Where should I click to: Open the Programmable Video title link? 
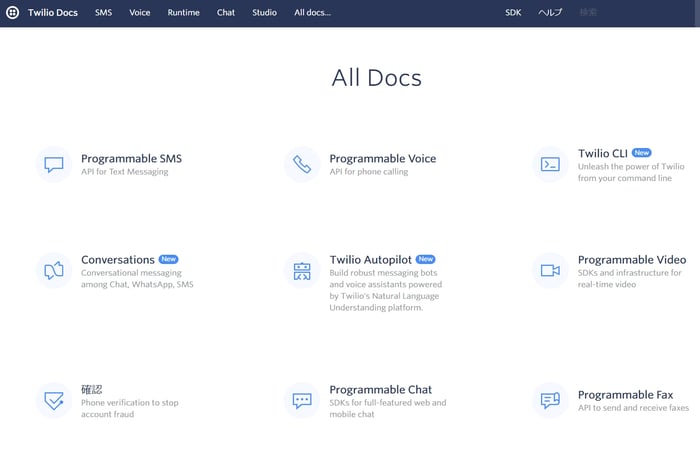tap(632, 259)
